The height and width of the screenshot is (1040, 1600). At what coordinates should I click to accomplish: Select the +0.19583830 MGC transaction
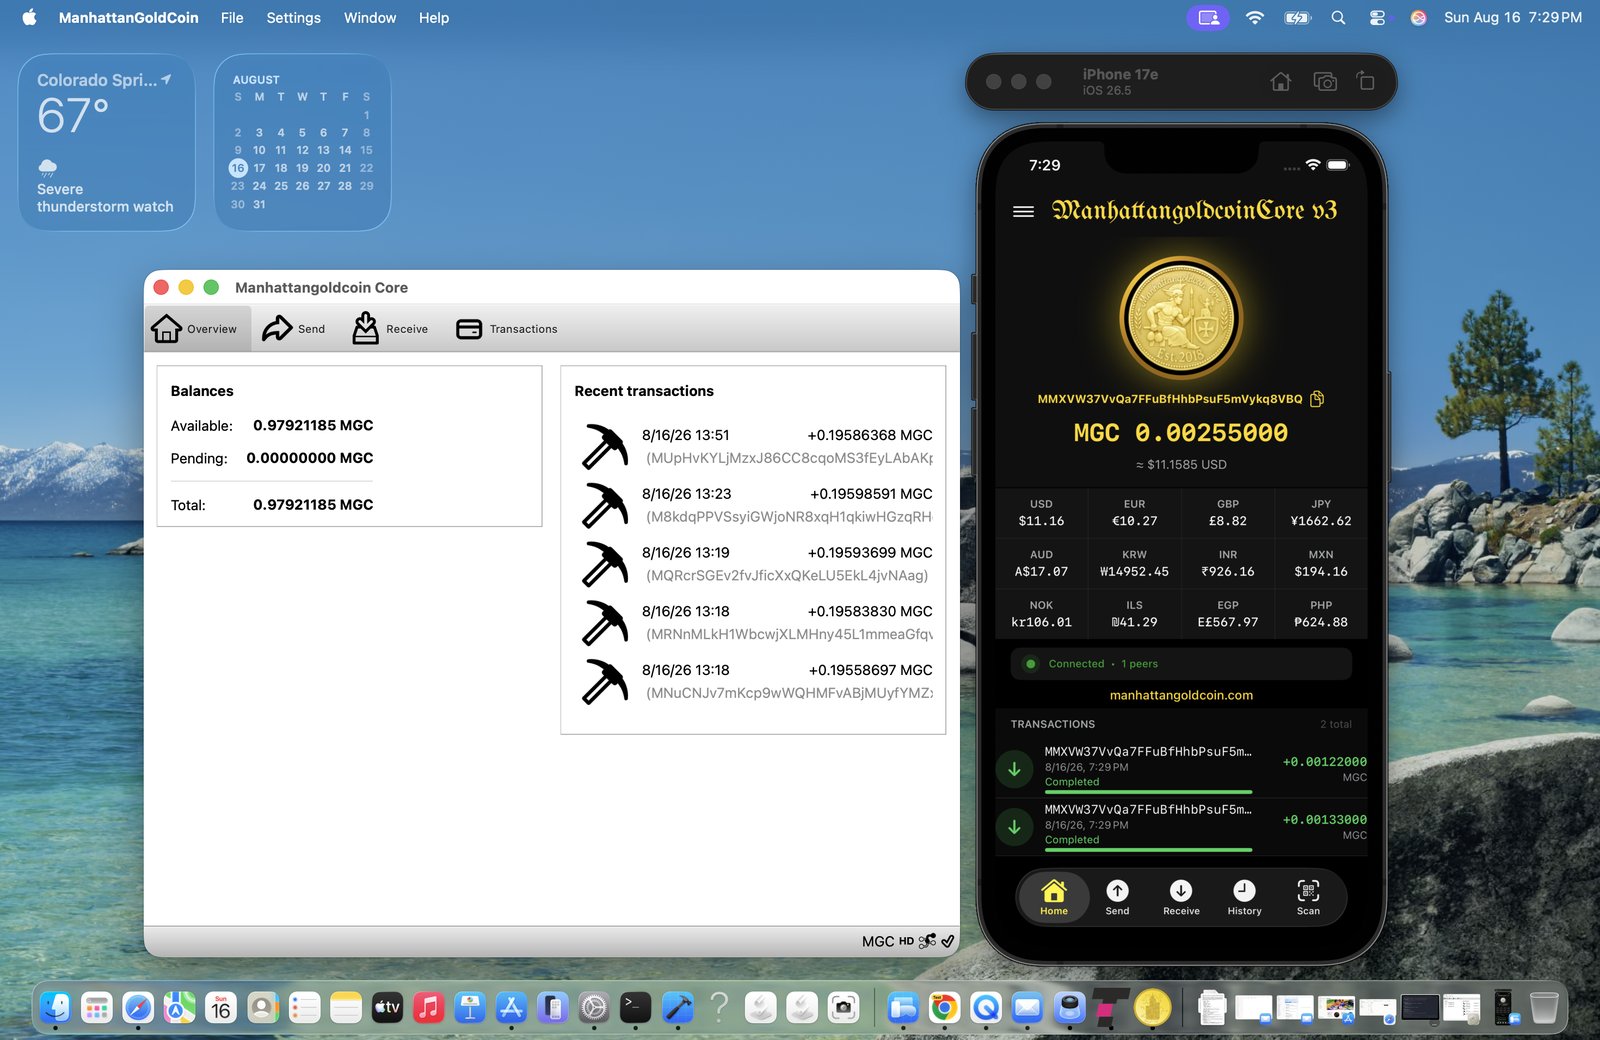(757, 623)
